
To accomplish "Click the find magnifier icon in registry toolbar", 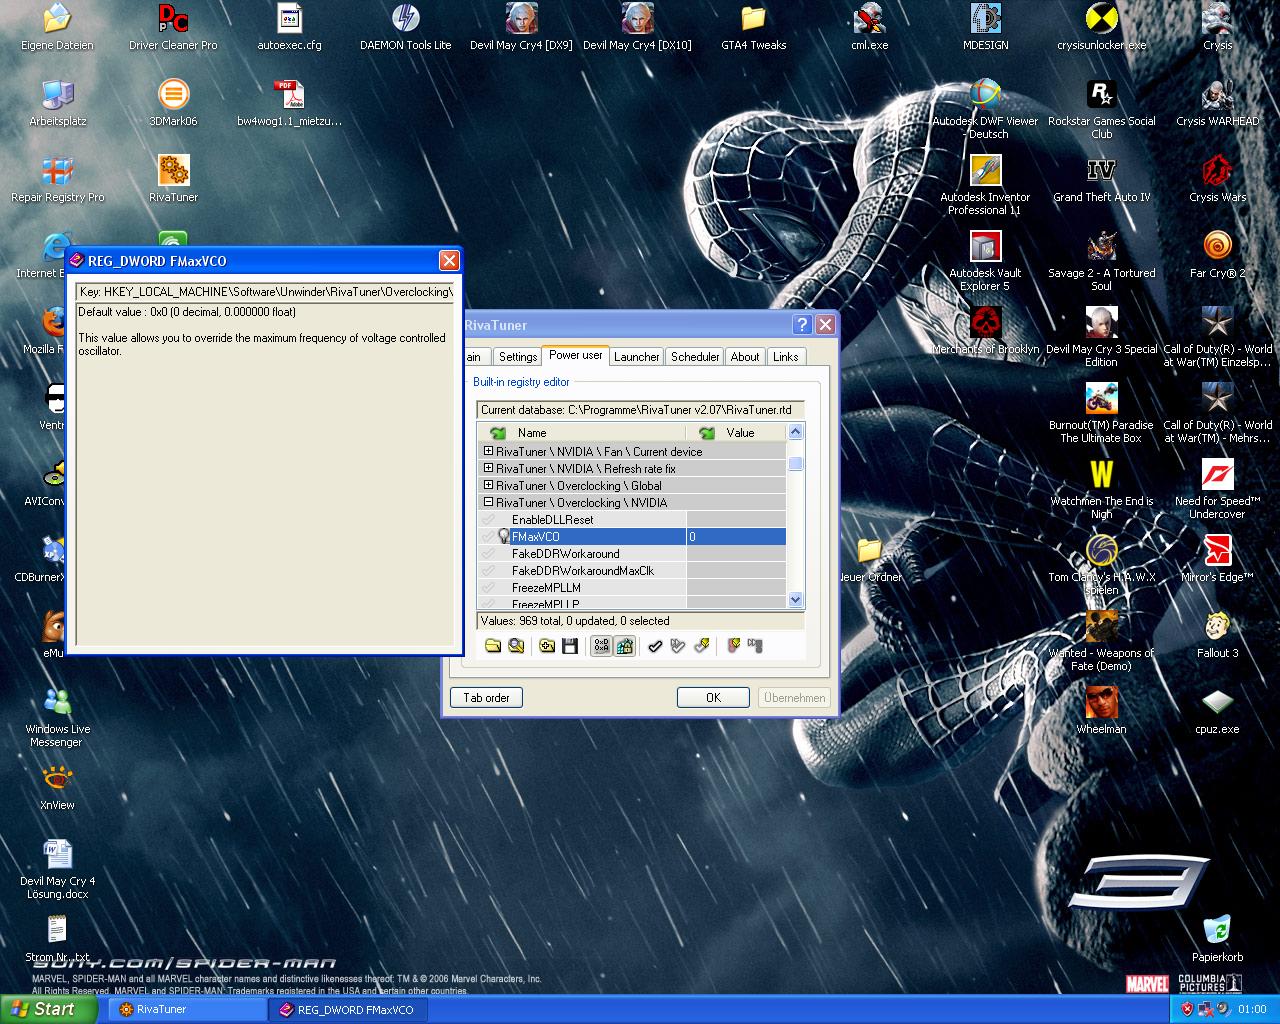I will (516, 646).
